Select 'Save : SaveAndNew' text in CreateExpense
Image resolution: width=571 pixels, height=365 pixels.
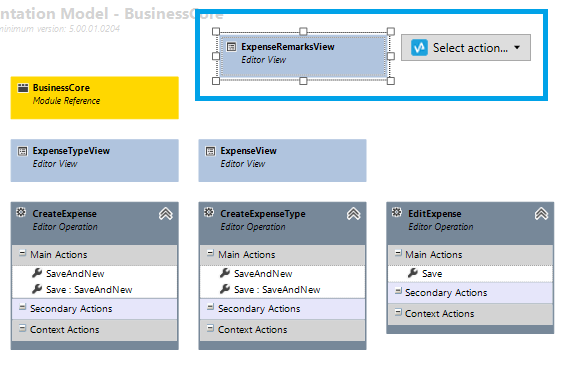(x=89, y=290)
